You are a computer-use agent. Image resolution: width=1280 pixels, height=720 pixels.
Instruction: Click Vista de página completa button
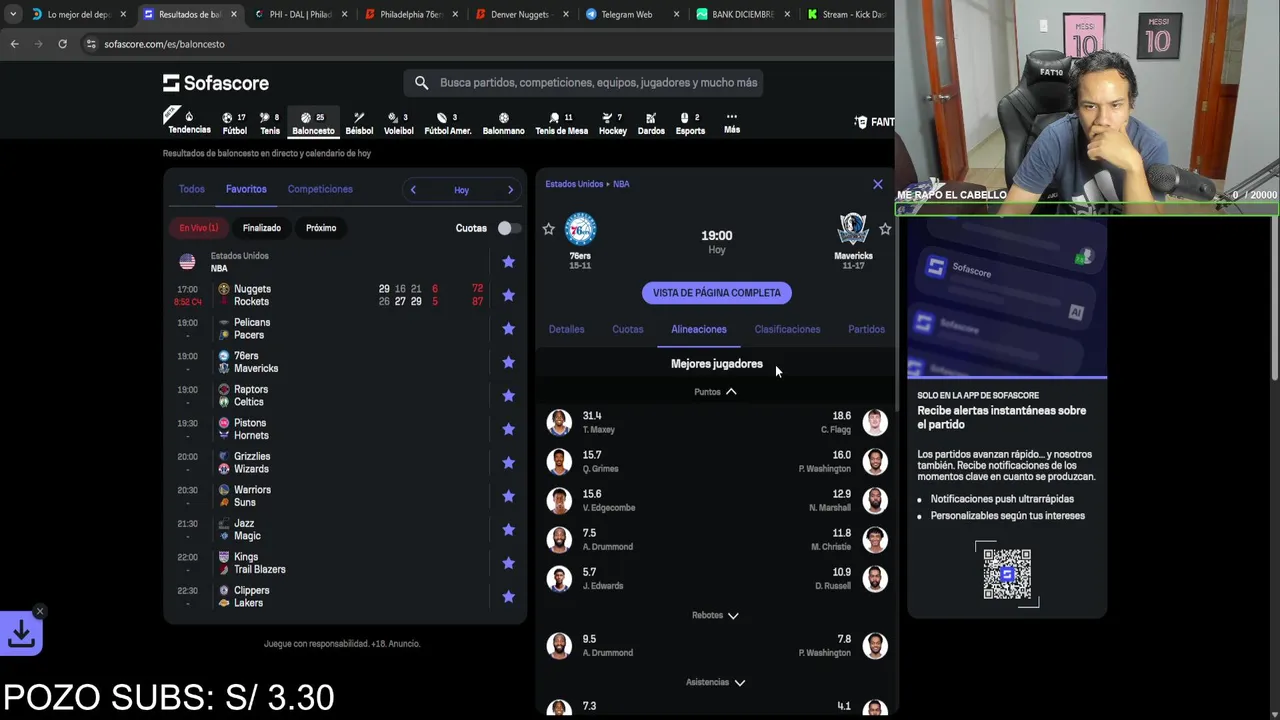click(717, 293)
